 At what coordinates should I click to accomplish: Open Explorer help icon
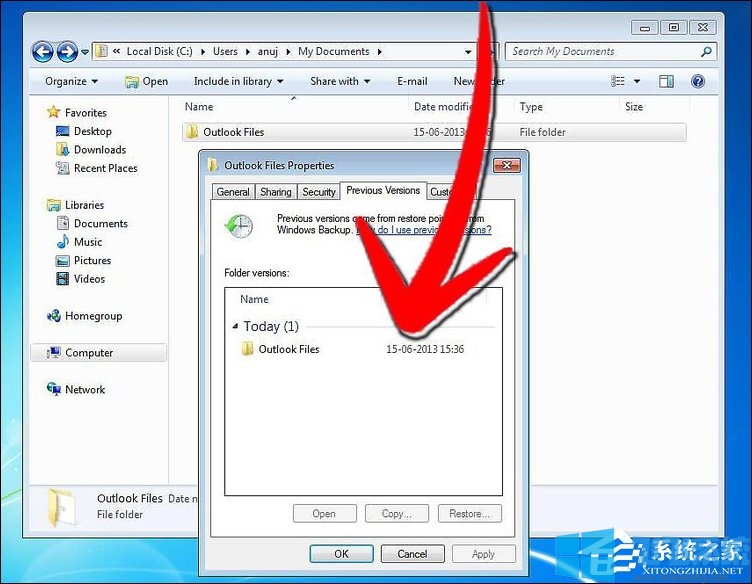698,82
